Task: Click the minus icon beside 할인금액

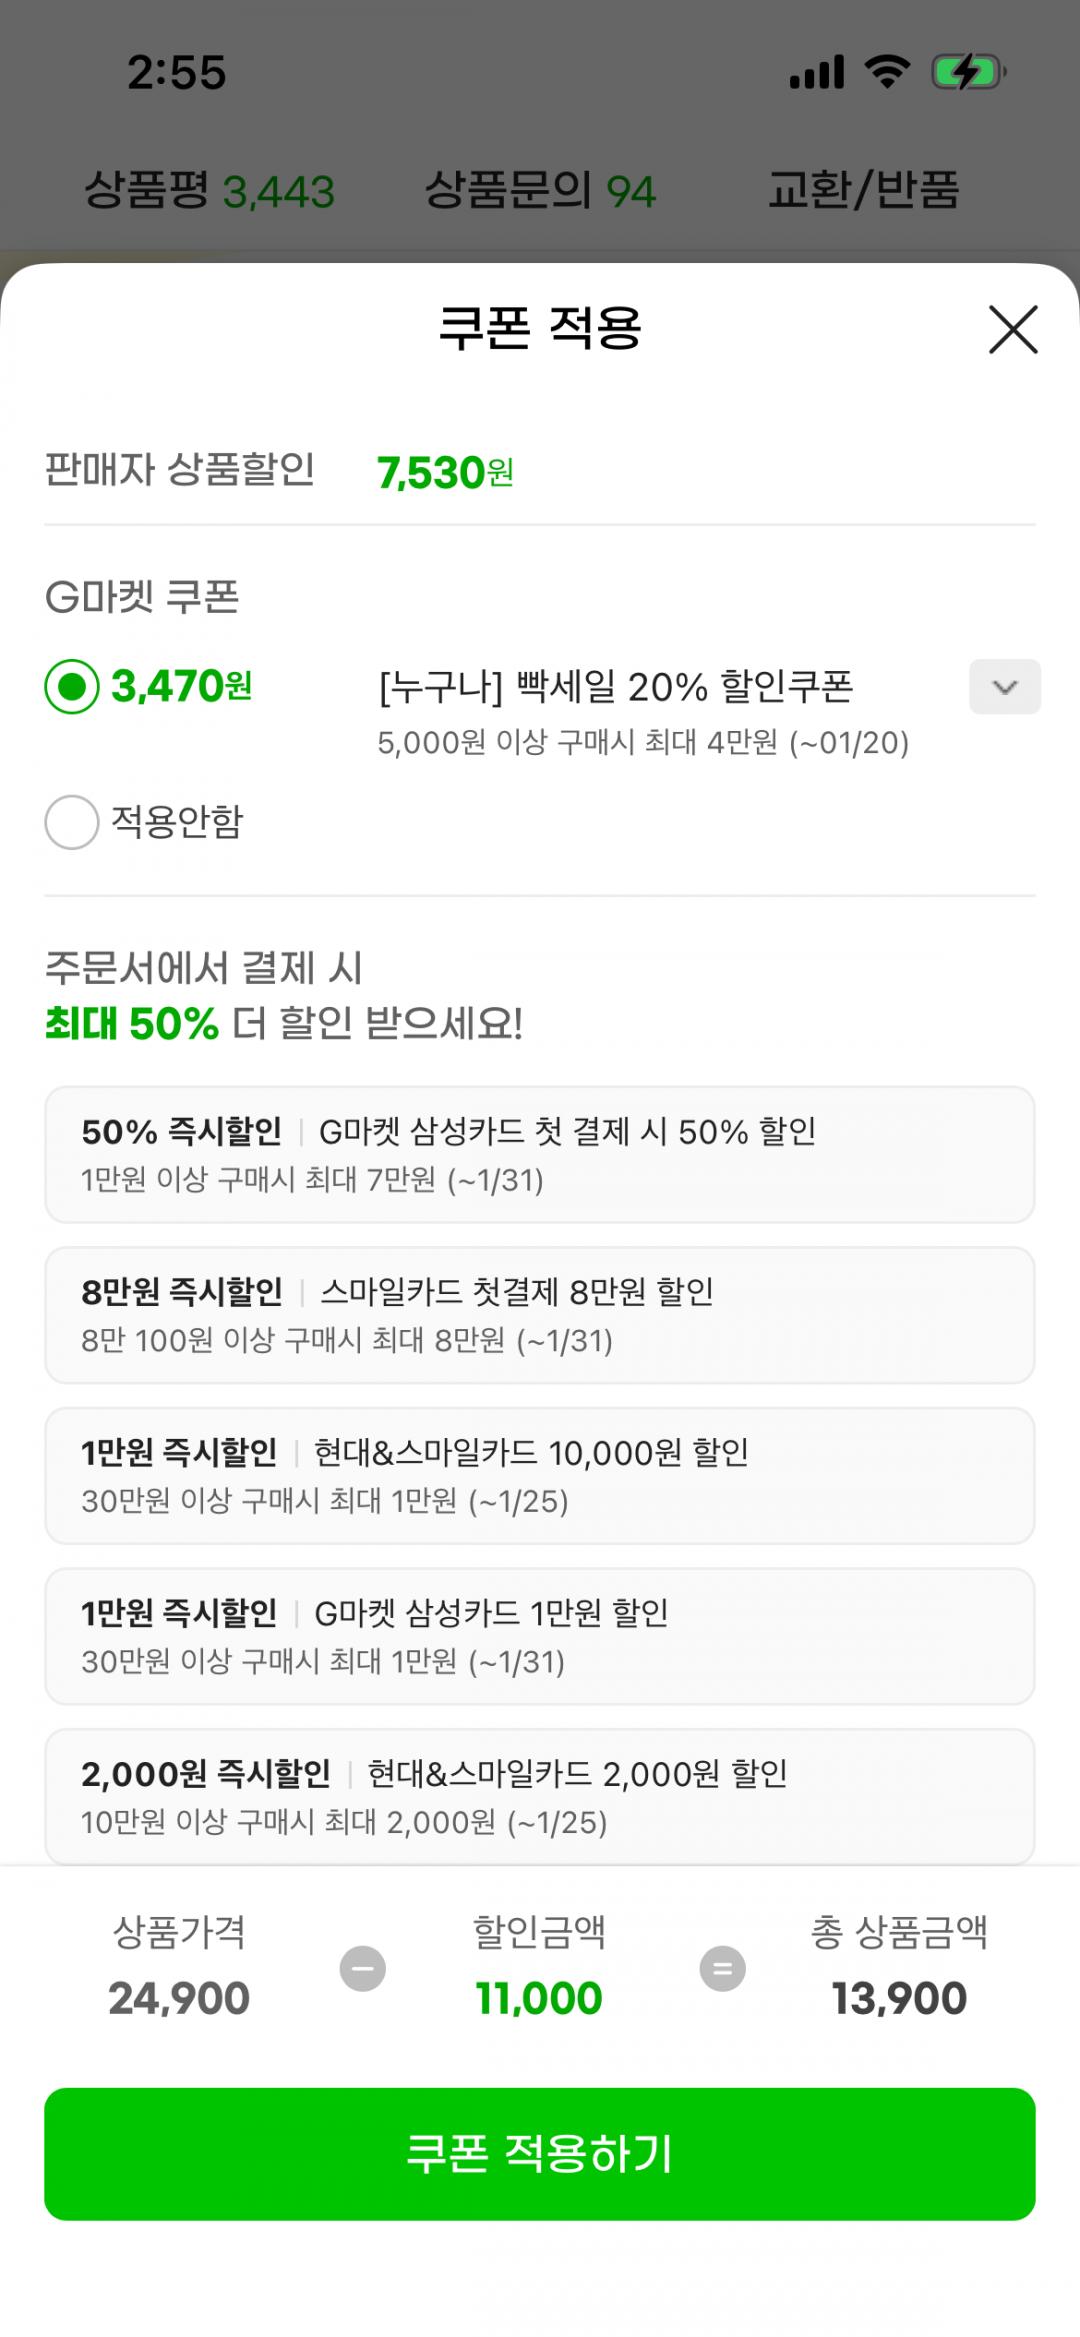Action: [363, 1969]
